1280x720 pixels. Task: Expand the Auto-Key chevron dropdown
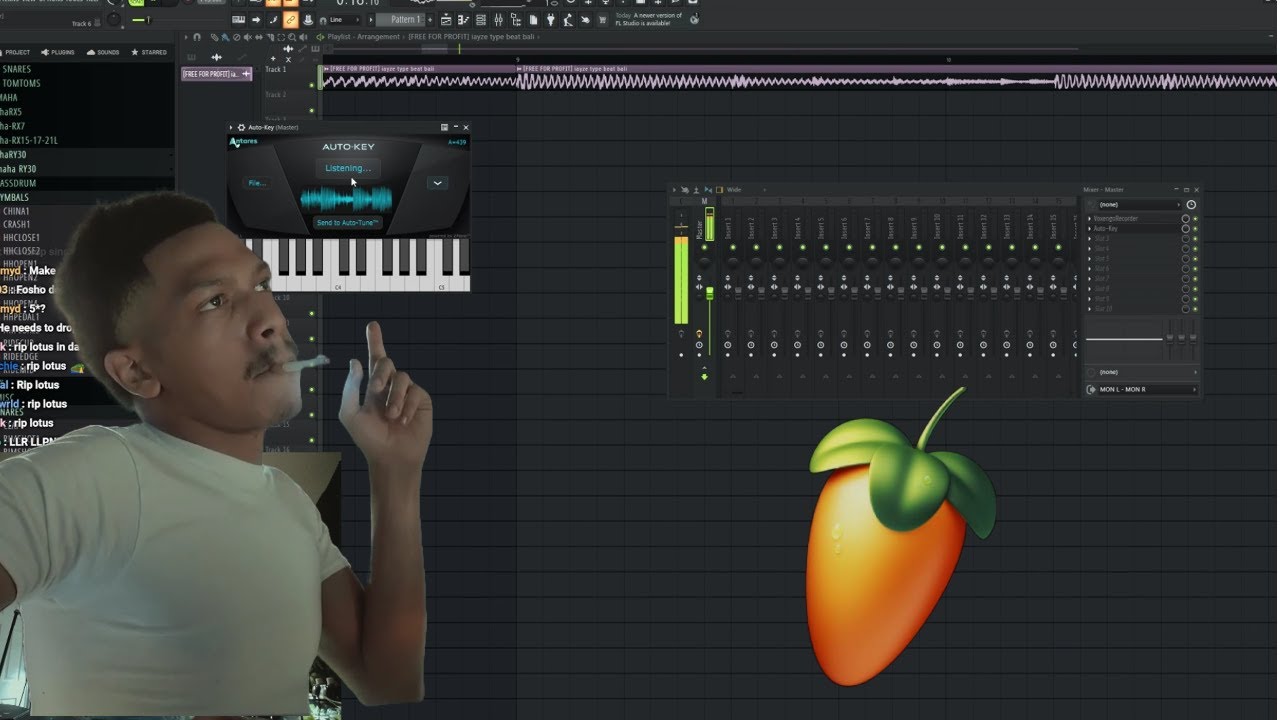[437, 183]
